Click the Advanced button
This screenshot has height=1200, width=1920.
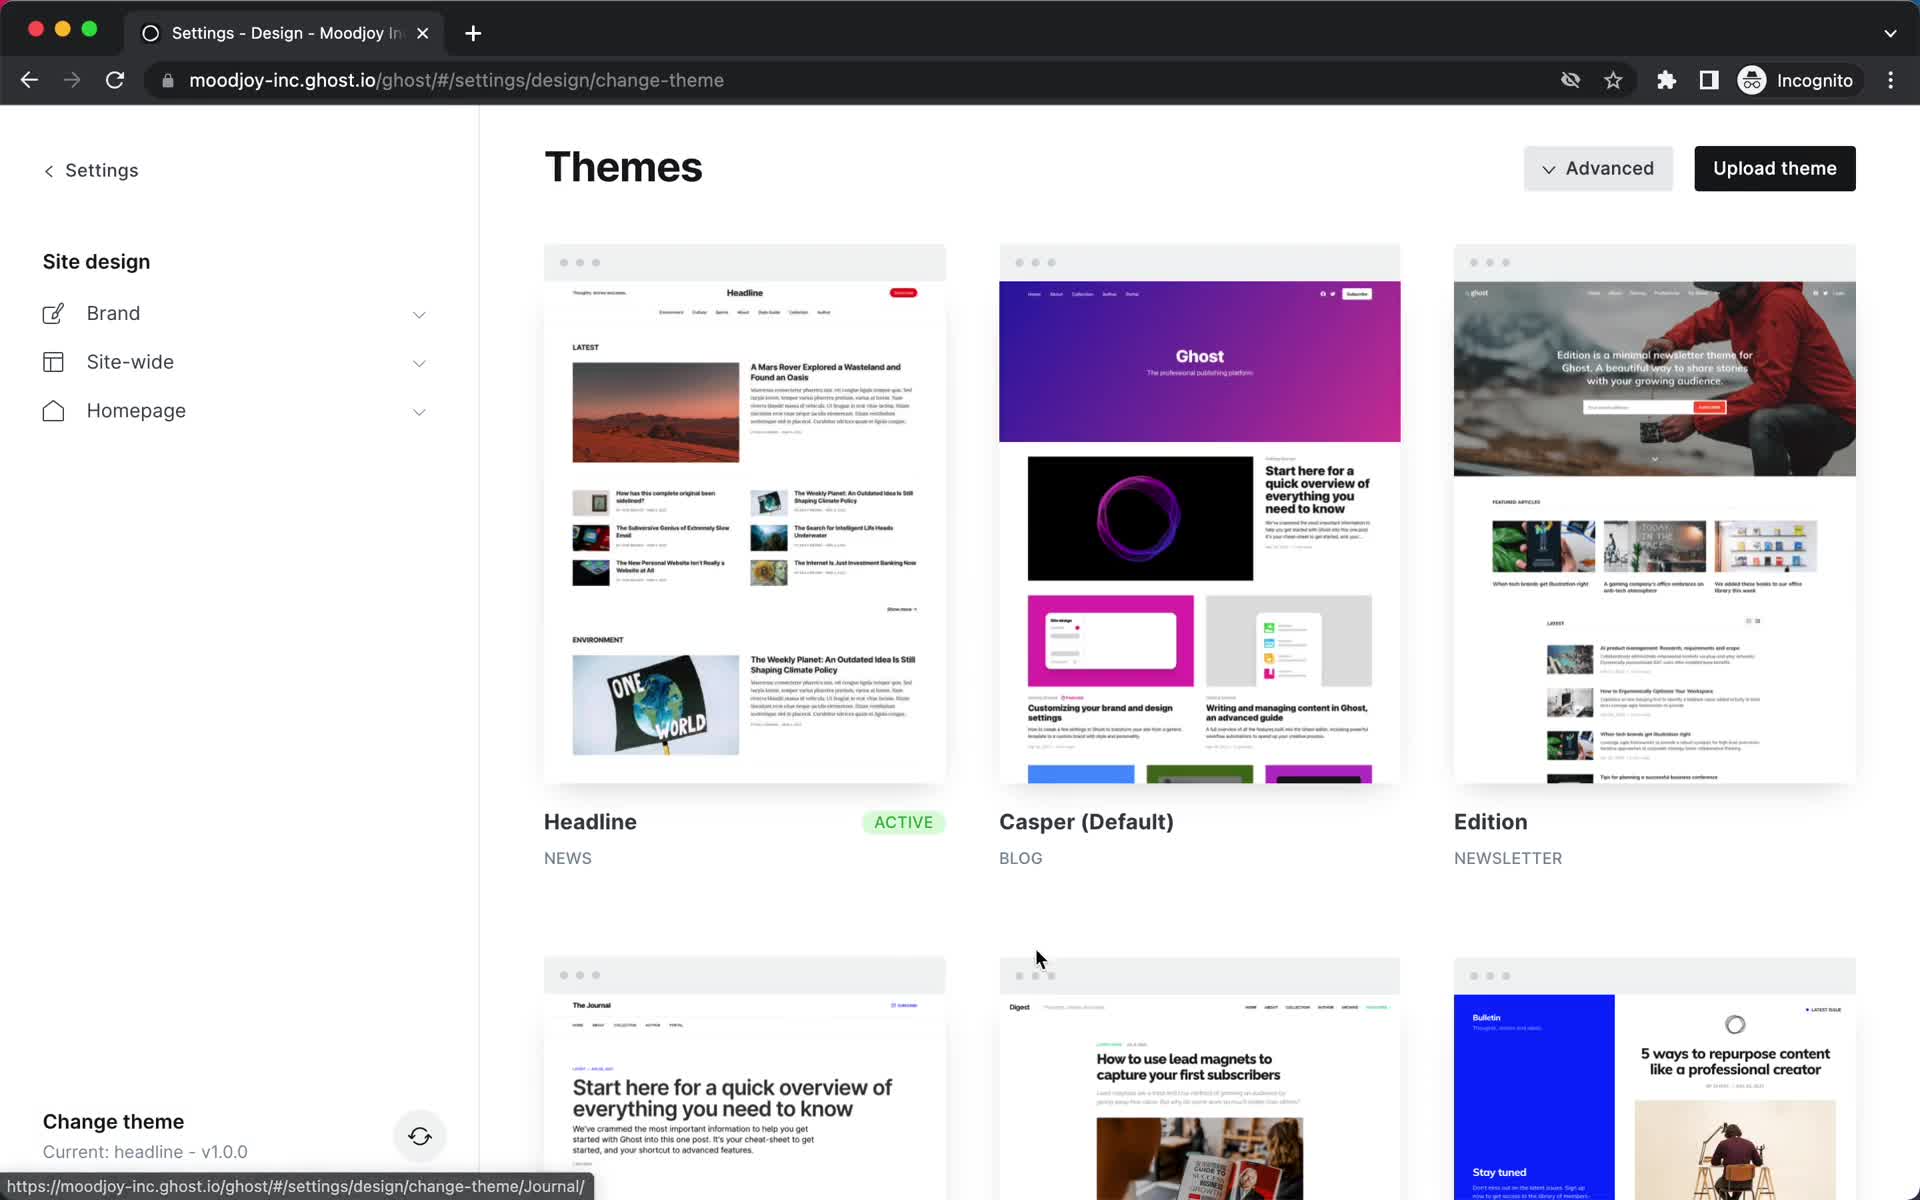(x=1599, y=167)
